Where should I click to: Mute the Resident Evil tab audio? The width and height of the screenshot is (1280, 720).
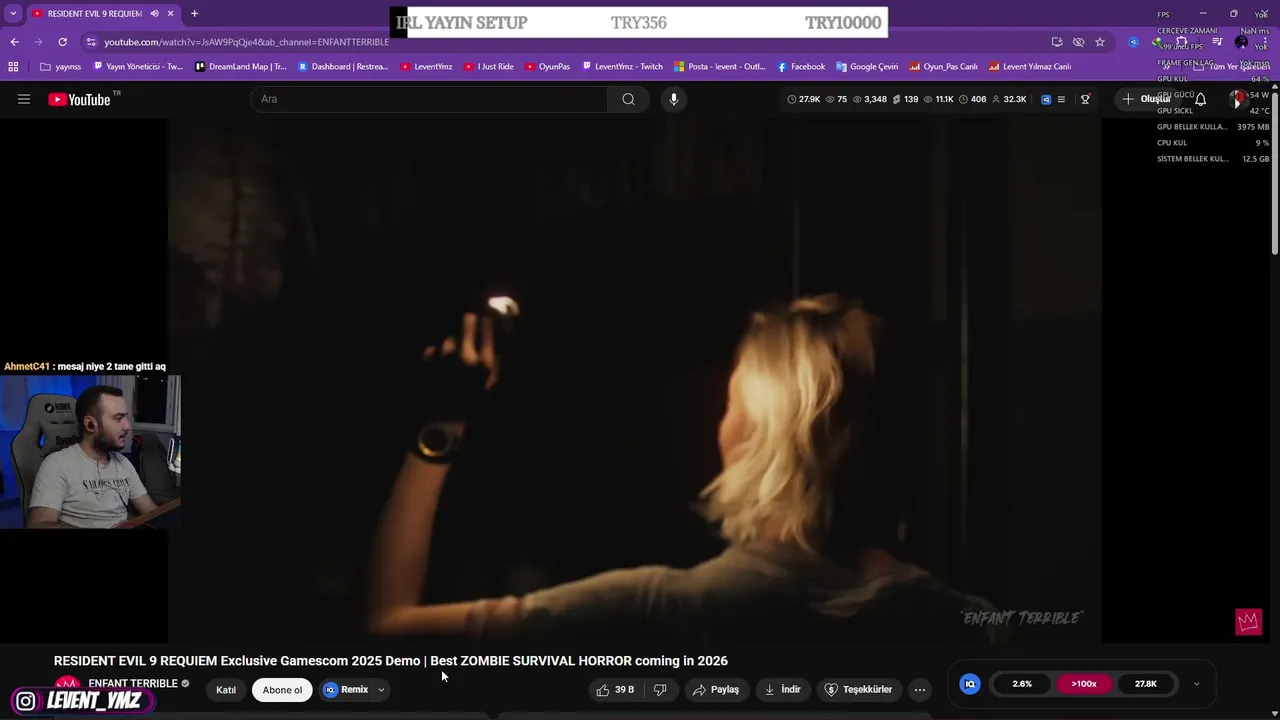154,14
